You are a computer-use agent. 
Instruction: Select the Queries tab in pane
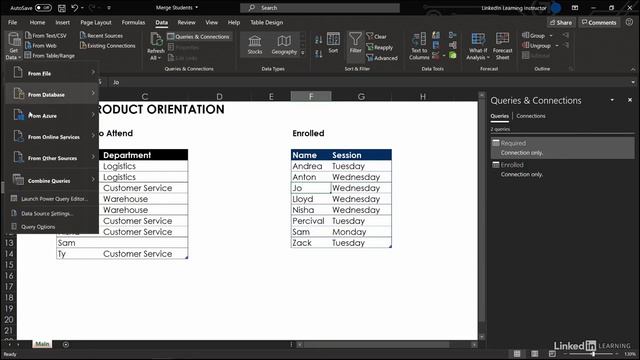click(500, 116)
